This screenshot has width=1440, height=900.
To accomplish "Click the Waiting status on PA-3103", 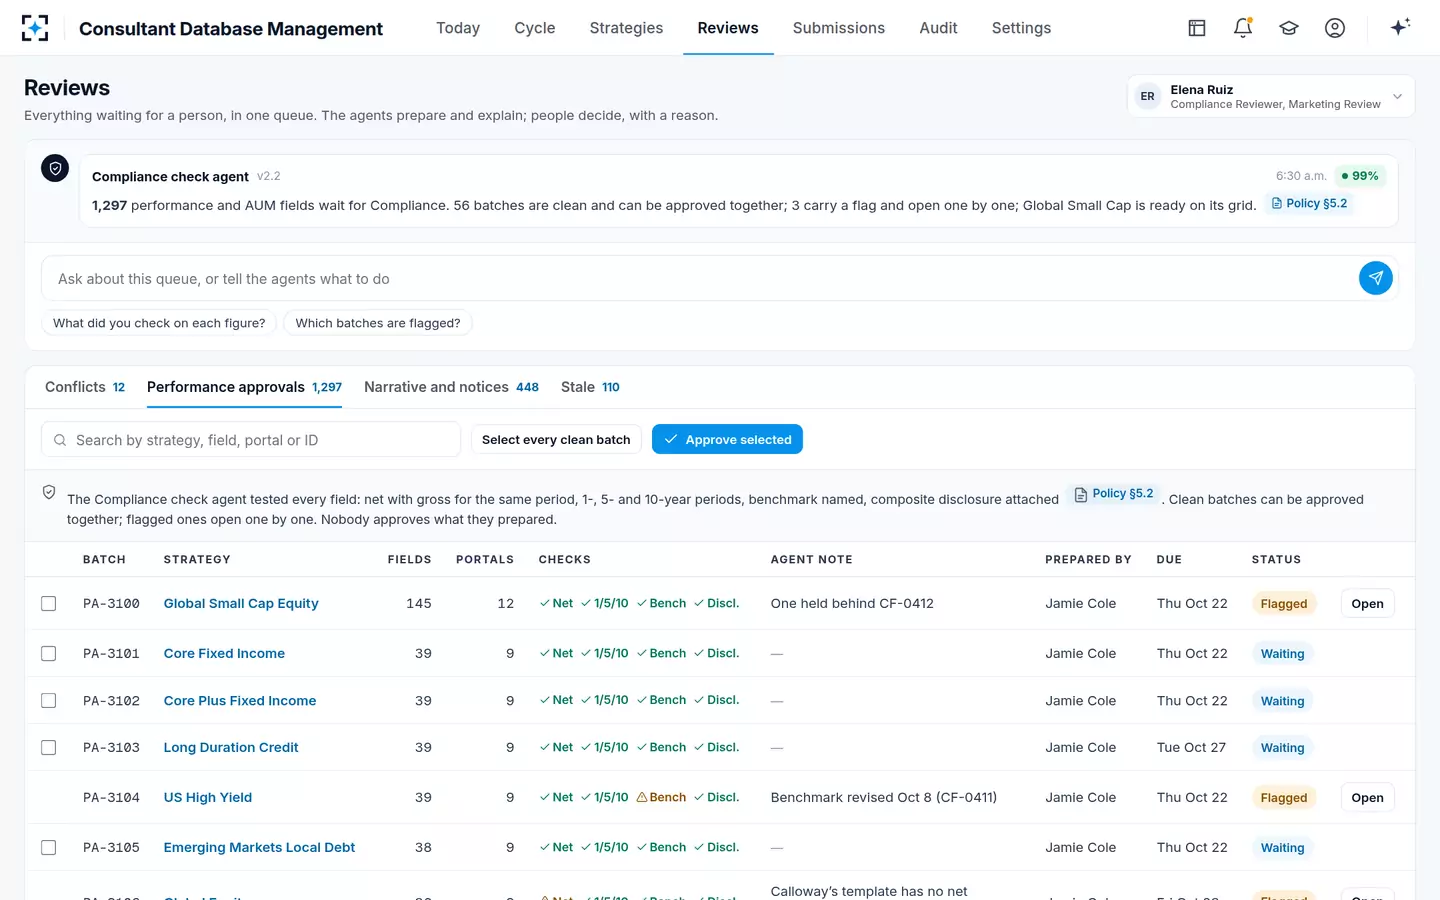I will click(x=1282, y=747).
